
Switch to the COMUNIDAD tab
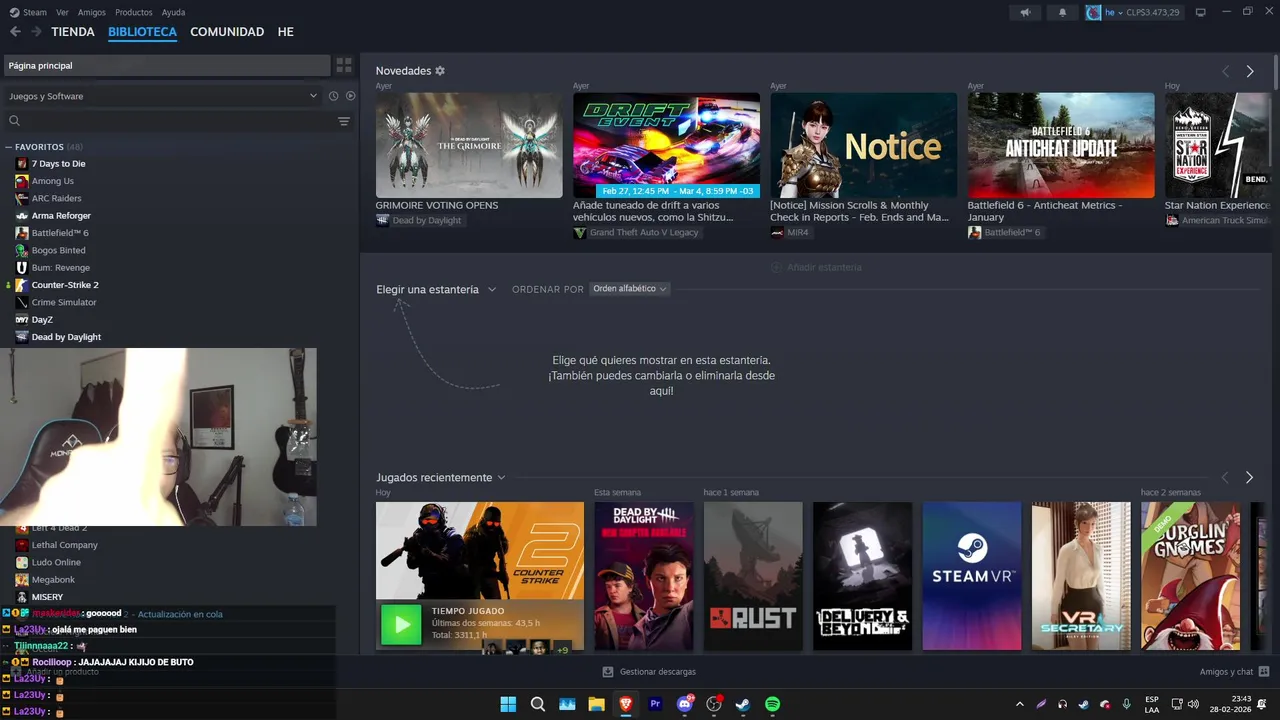[x=227, y=32]
